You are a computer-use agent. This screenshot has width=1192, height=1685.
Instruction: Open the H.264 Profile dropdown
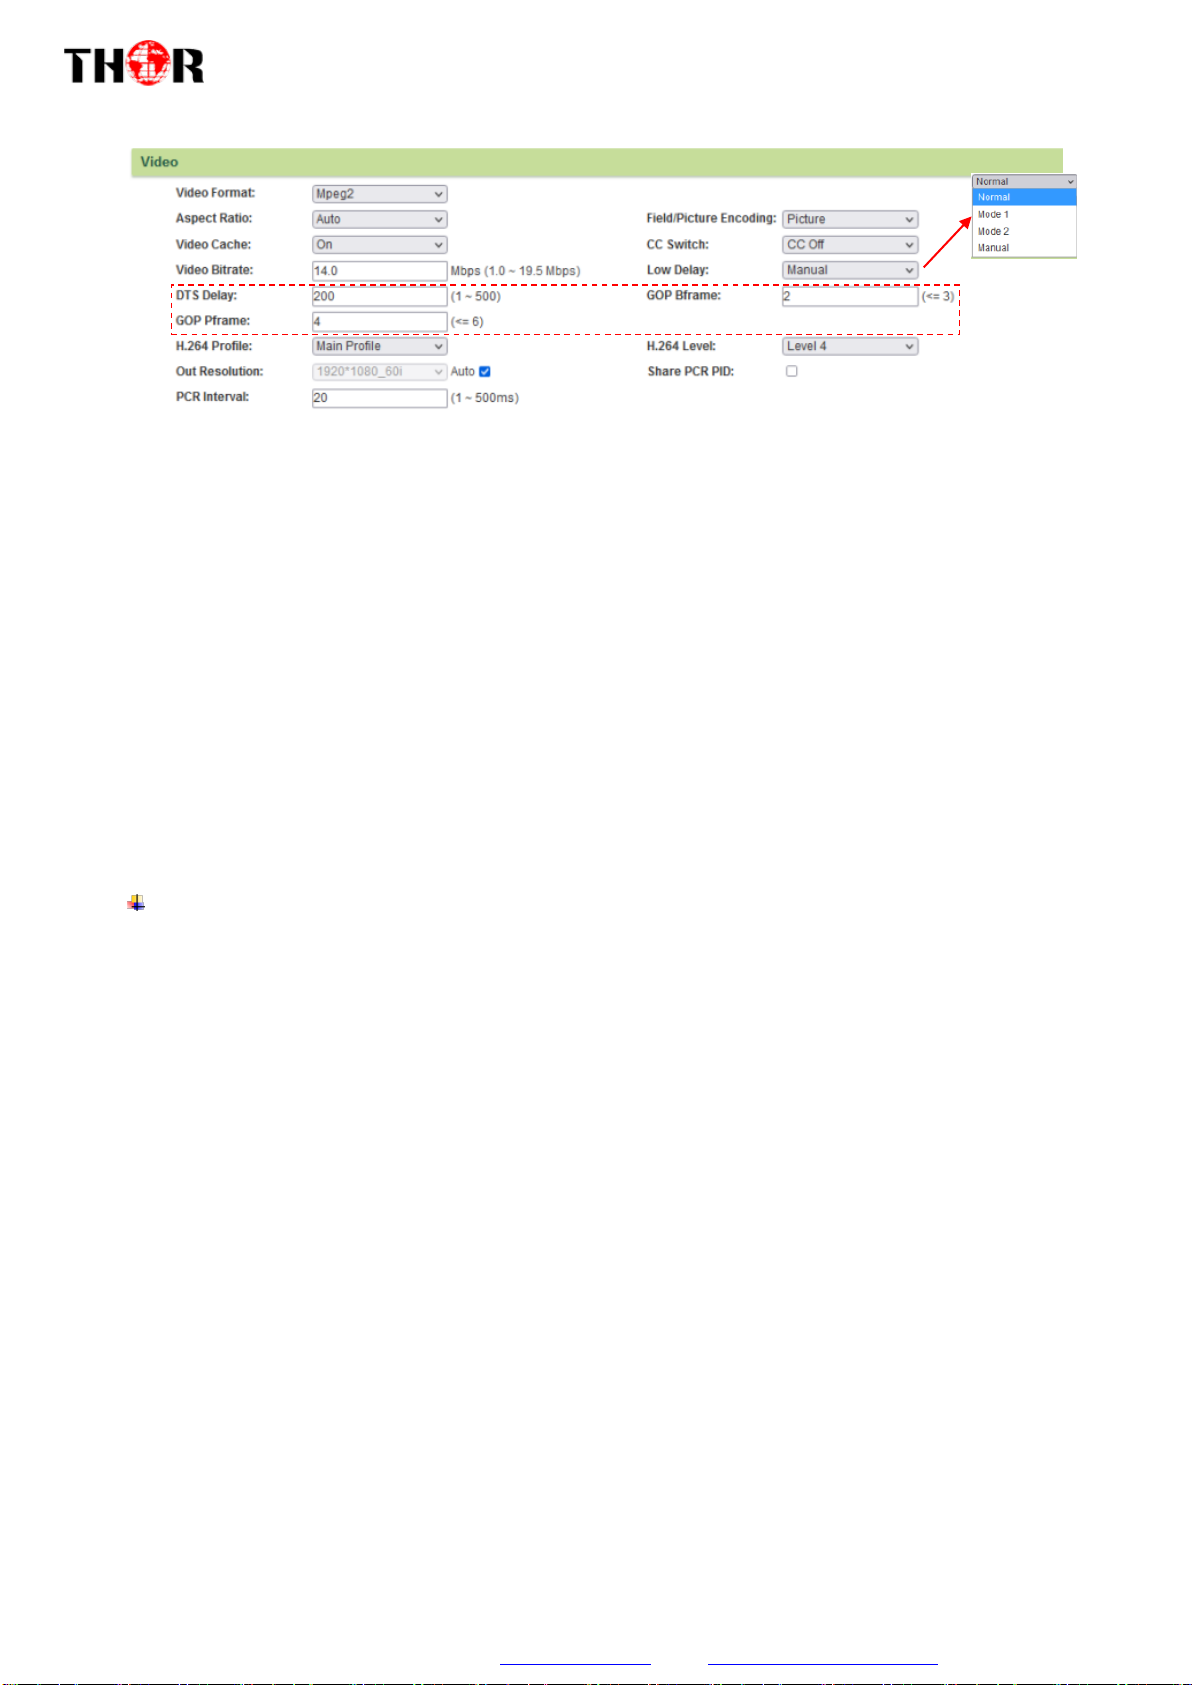[x=379, y=346]
